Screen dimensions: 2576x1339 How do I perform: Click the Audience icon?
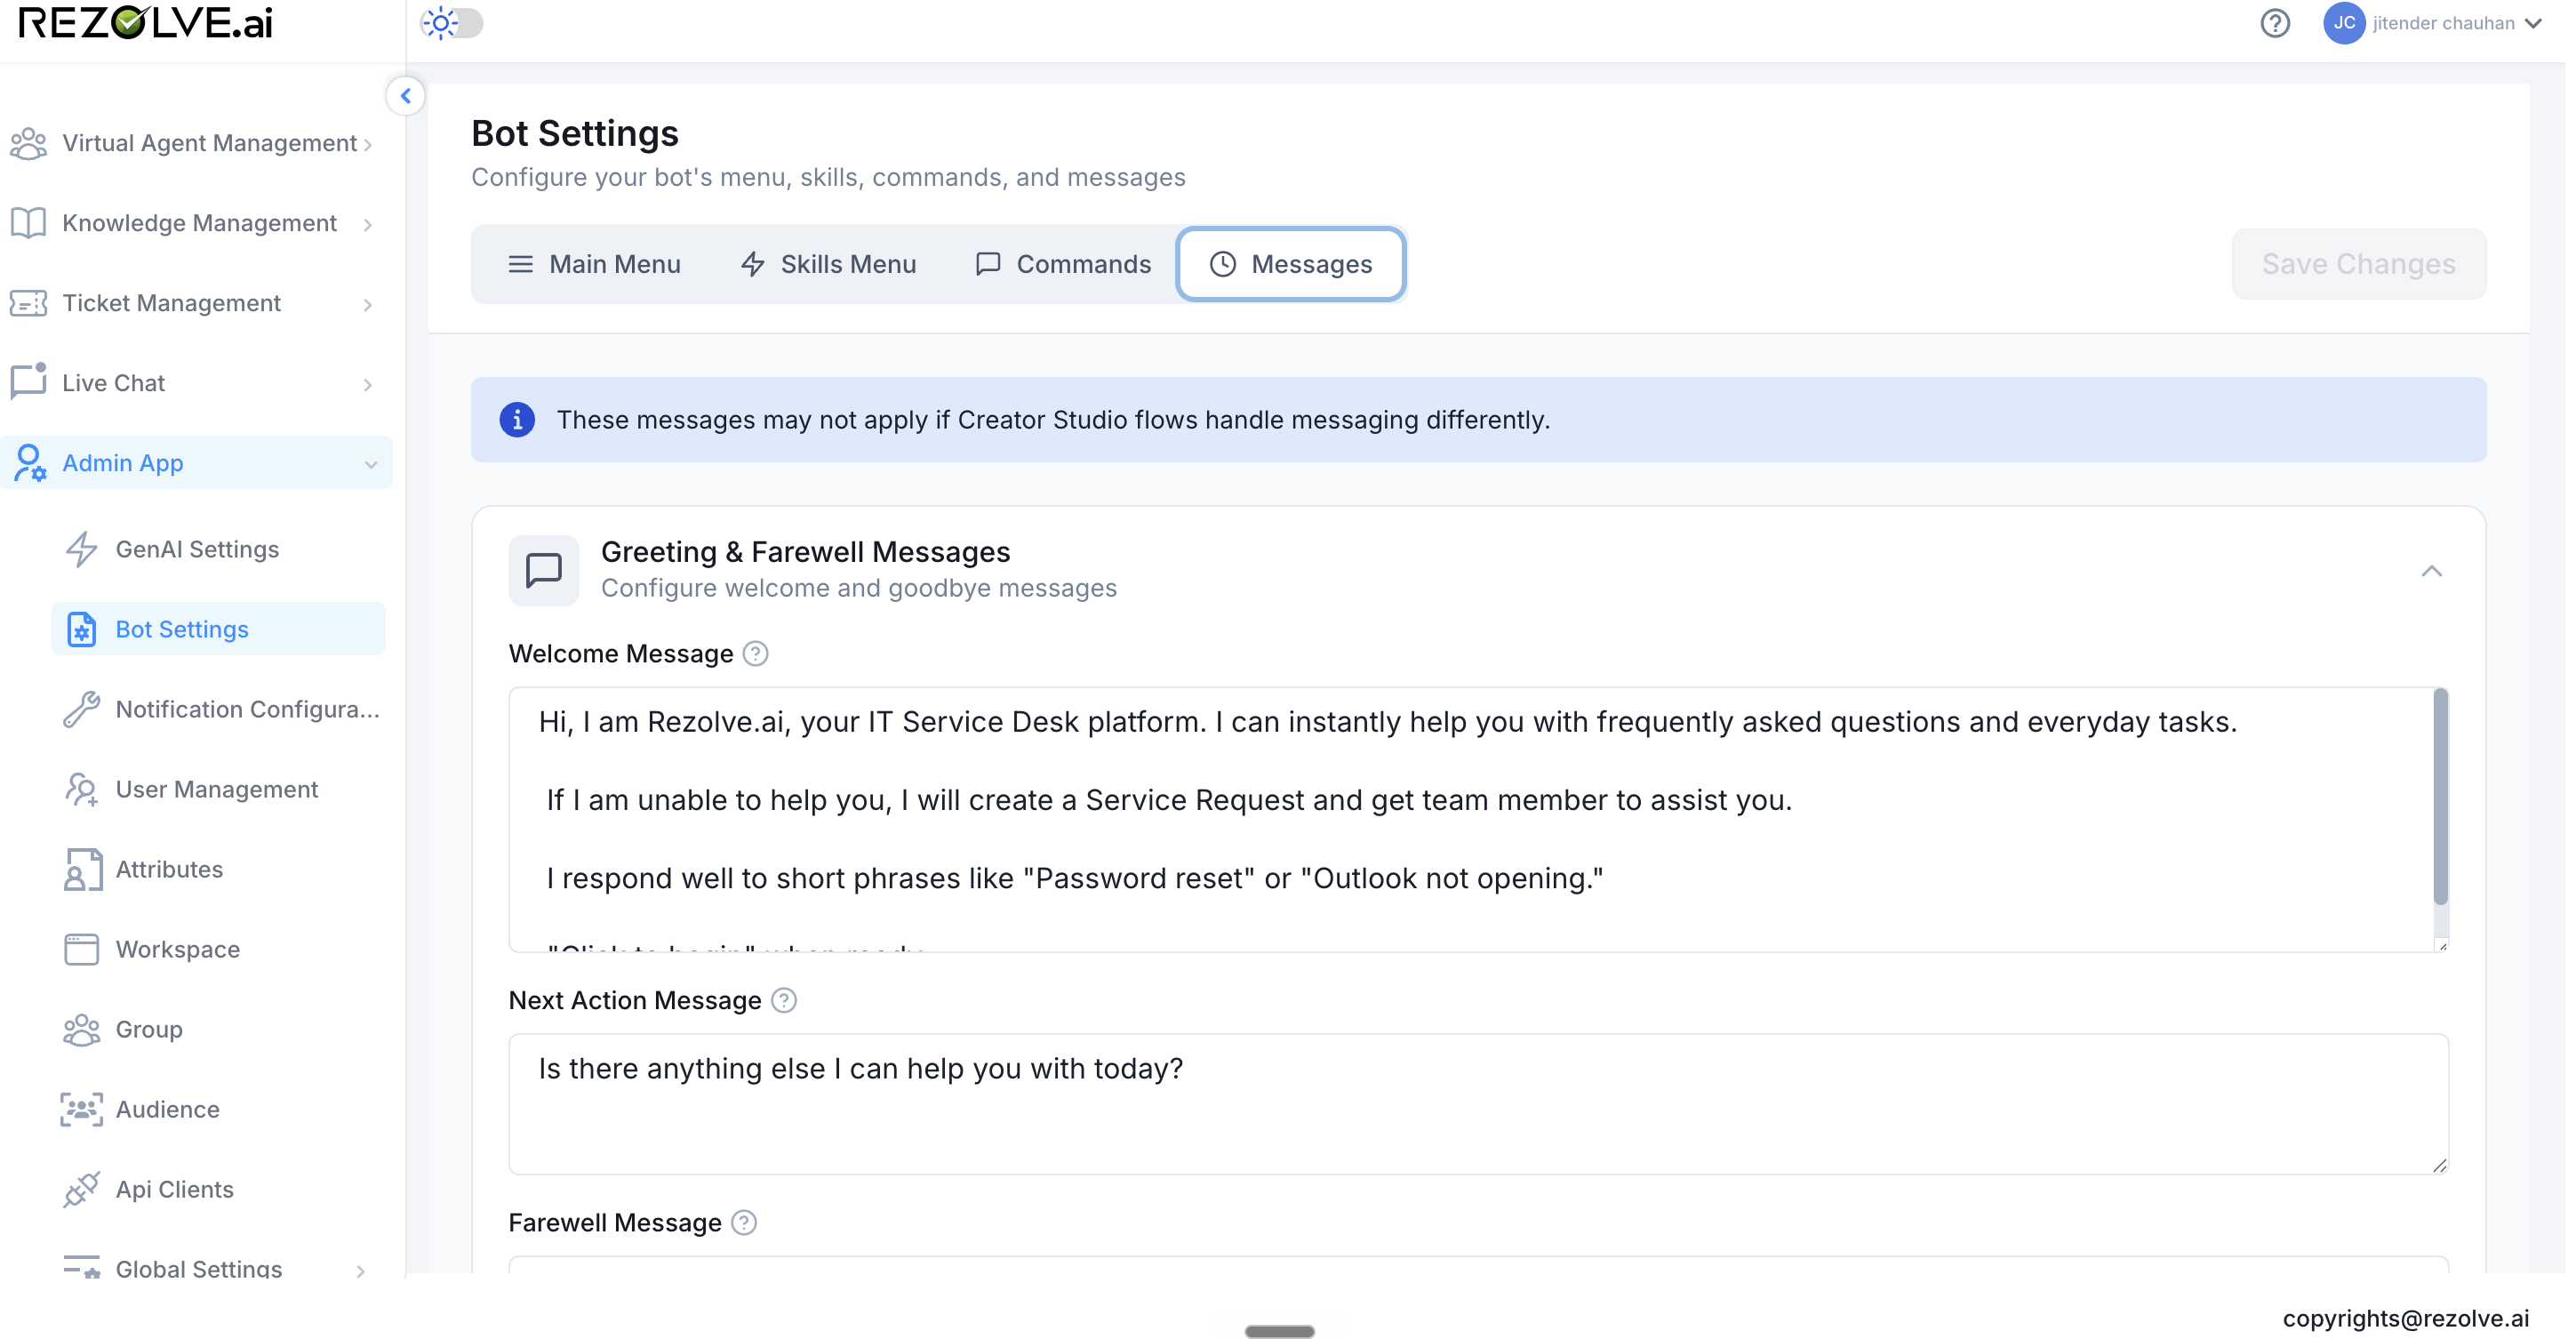point(82,1109)
